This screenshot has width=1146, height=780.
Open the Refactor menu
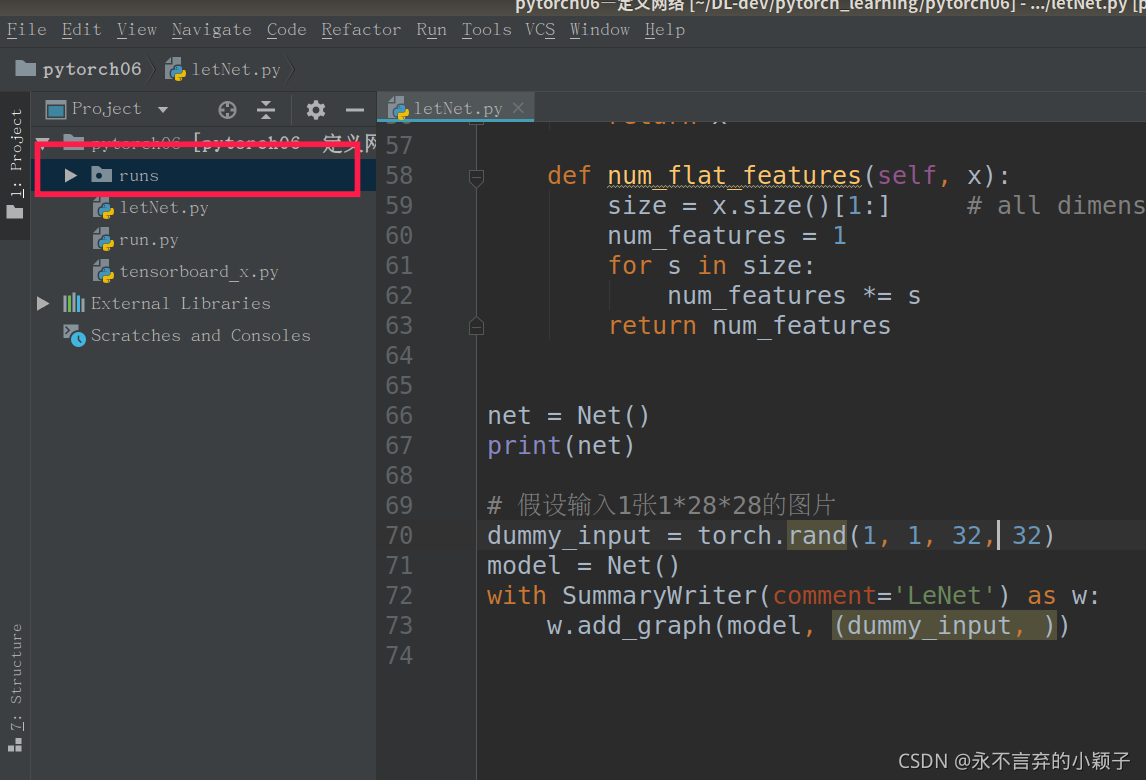(x=361, y=30)
